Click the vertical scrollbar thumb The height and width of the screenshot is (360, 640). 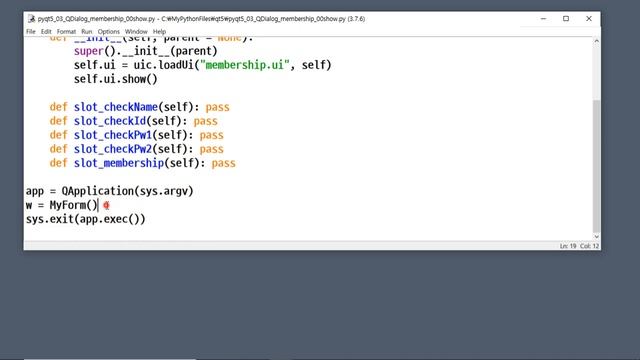(x=596, y=166)
